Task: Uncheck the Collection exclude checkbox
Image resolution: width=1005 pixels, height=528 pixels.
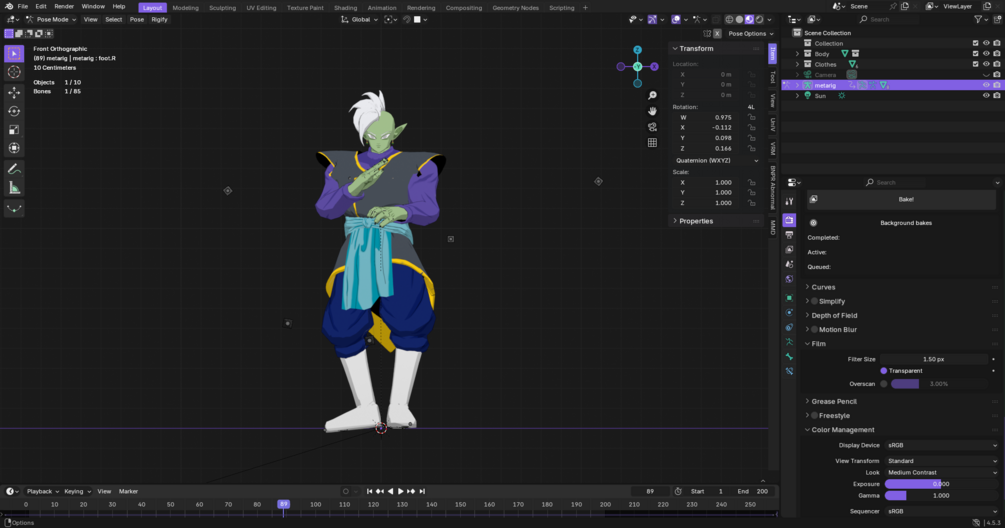Action: coord(976,44)
